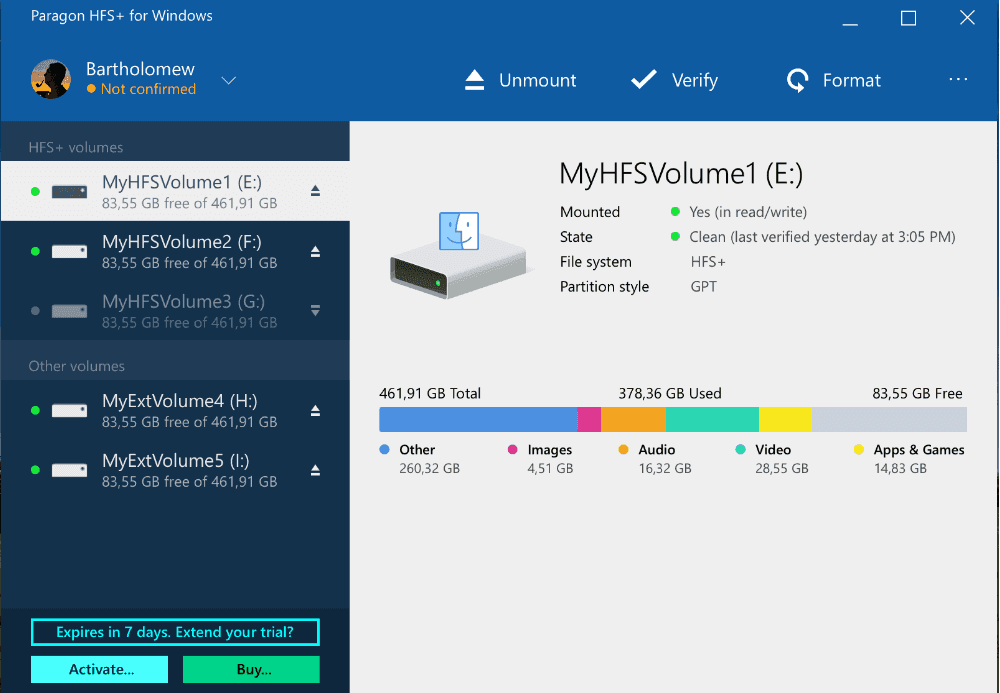Open the more options ellipsis menu
Image resolution: width=1000 pixels, height=693 pixels.
958,79
